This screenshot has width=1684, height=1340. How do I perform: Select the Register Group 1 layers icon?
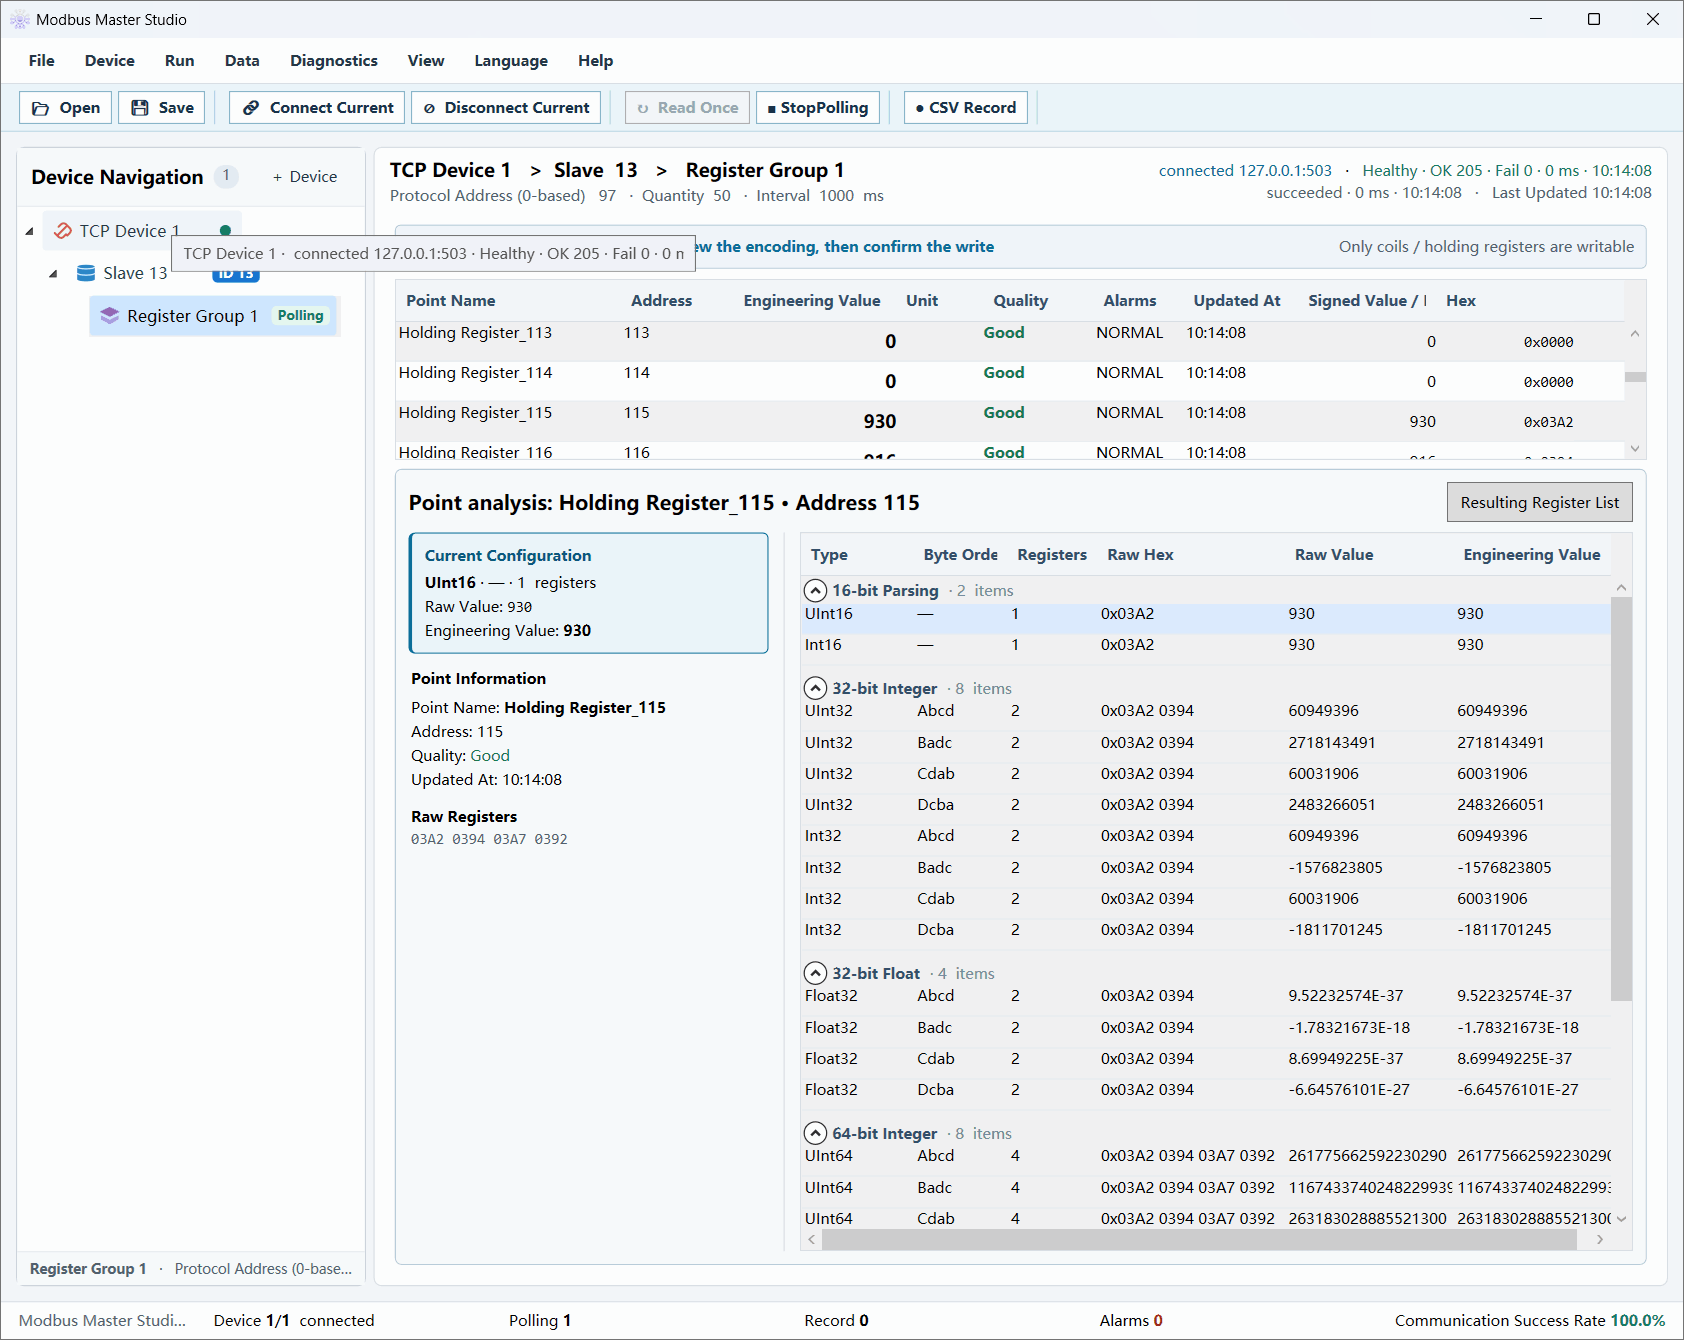point(110,316)
